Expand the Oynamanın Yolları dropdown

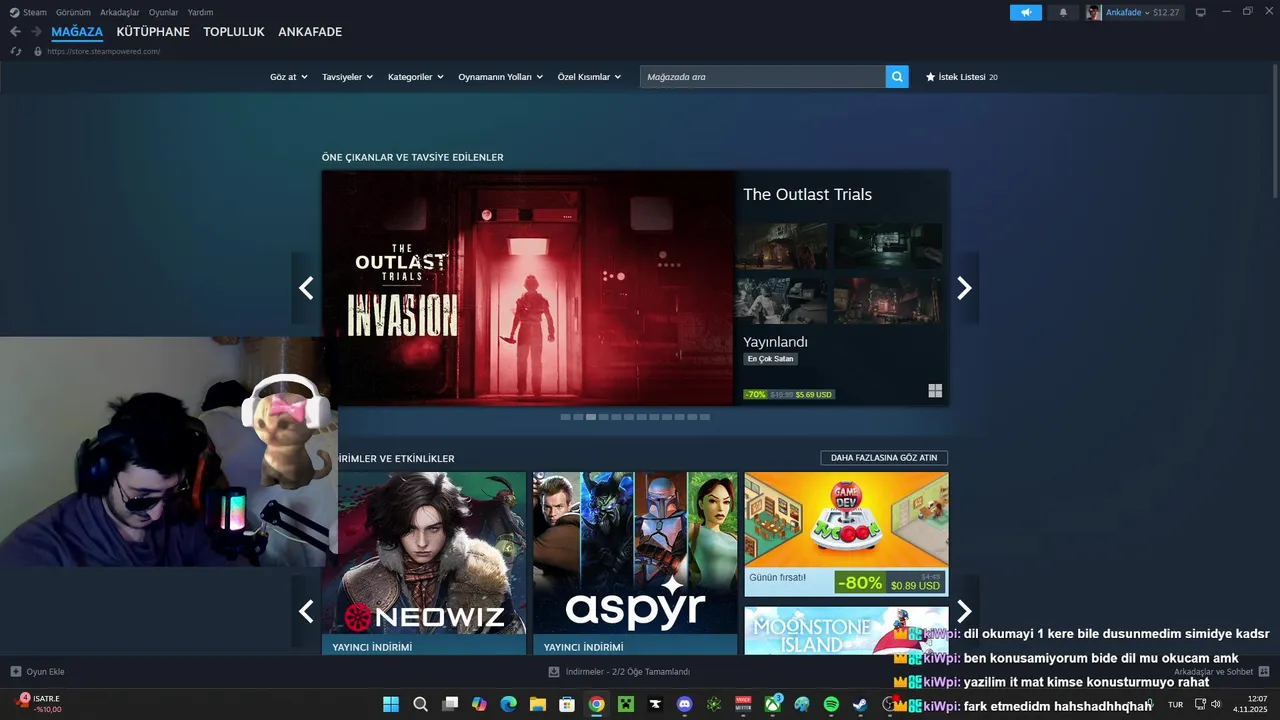500,77
